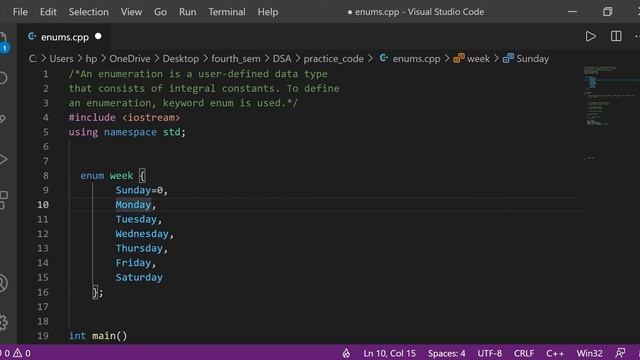Expand the fourth_sem breadcrumb segment

236,59
